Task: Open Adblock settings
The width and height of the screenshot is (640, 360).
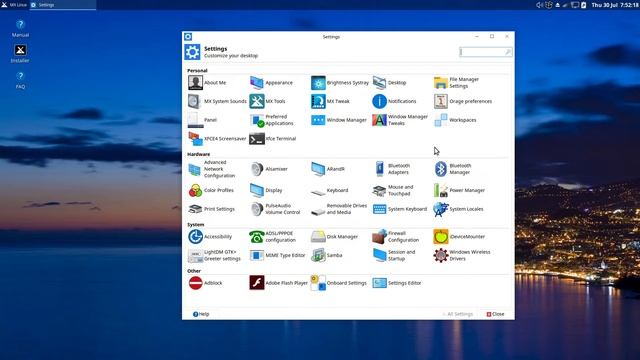Action: (205, 283)
